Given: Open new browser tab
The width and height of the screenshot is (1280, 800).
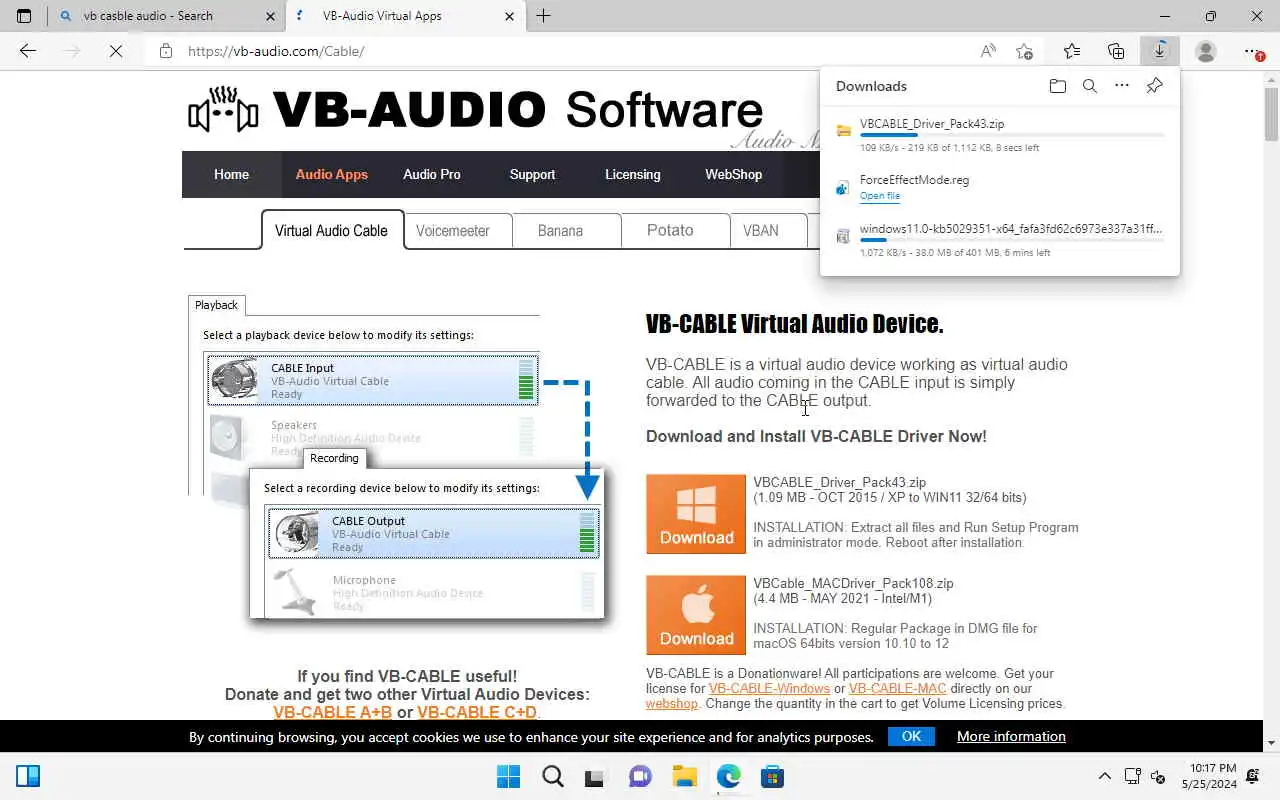Looking at the screenshot, I should 543,16.
